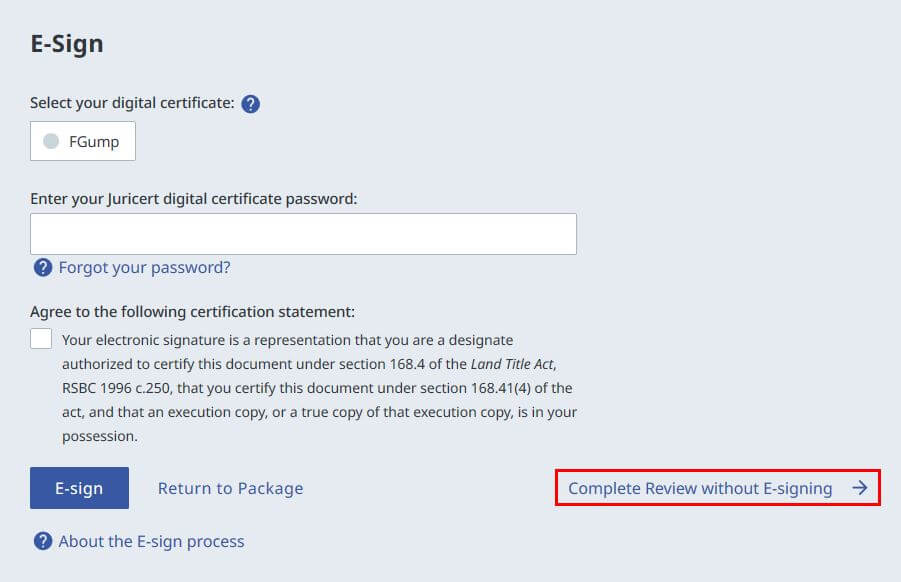901x582 pixels.
Task: Select the FGump certificate radio button
Action: point(51,141)
